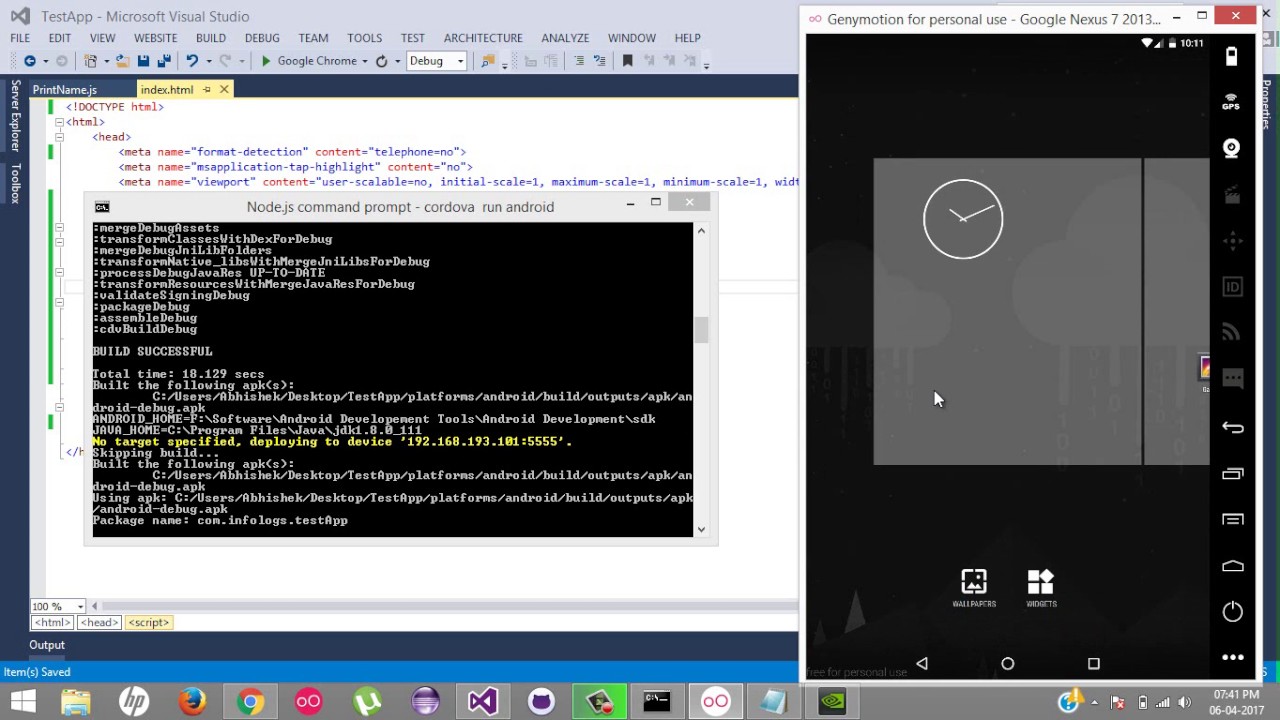Image resolution: width=1280 pixels, height=720 pixels.
Task: Select <html> breadcrumb tag
Action: (53, 622)
